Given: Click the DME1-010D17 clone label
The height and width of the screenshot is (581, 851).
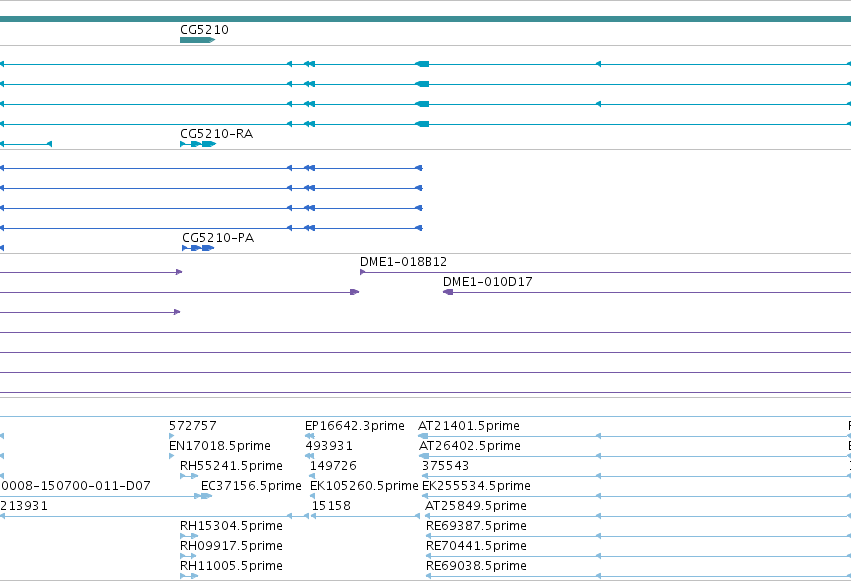Looking at the screenshot, I should (x=487, y=282).
